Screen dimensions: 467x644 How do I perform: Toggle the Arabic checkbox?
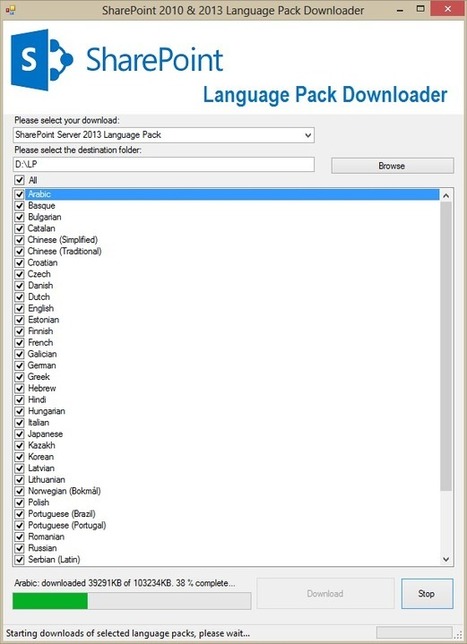[x=19, y=194]
